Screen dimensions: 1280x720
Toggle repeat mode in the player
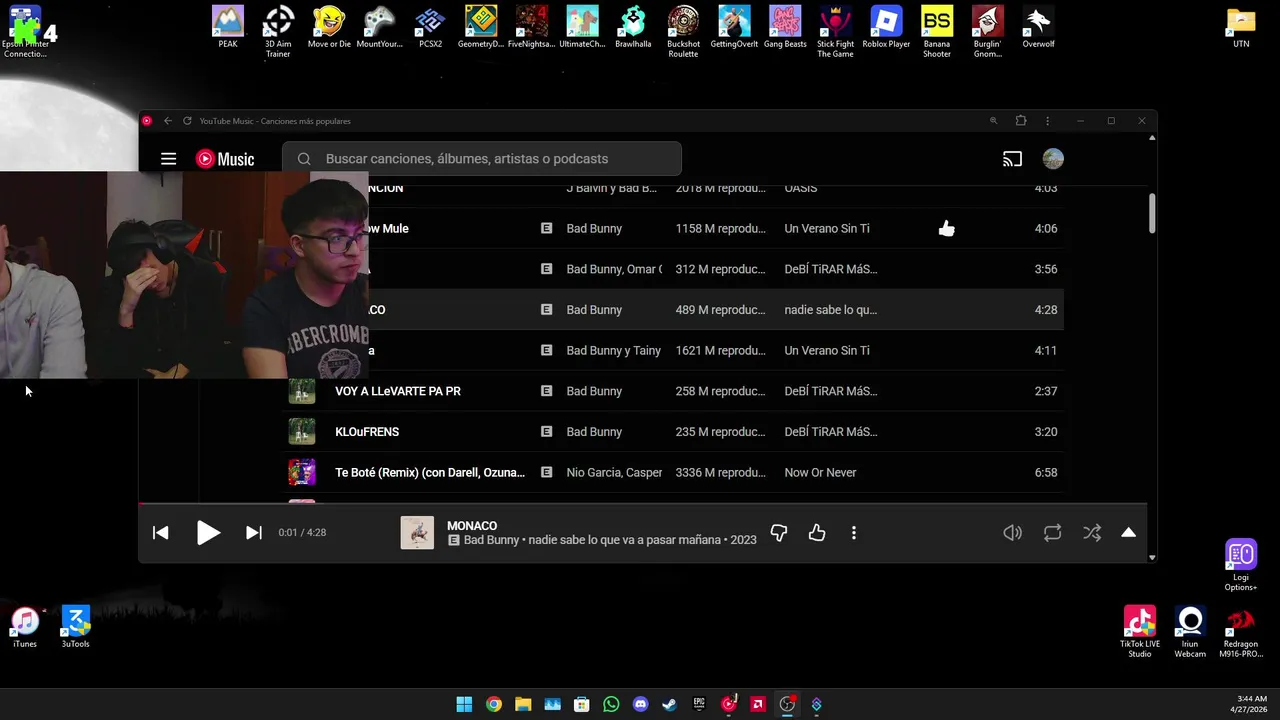tap(1052, 533)
